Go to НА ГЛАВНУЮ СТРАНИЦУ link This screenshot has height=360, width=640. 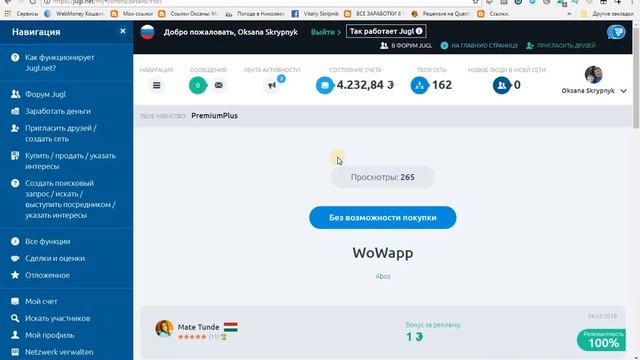pyautogui.click(x=479, y=46)
